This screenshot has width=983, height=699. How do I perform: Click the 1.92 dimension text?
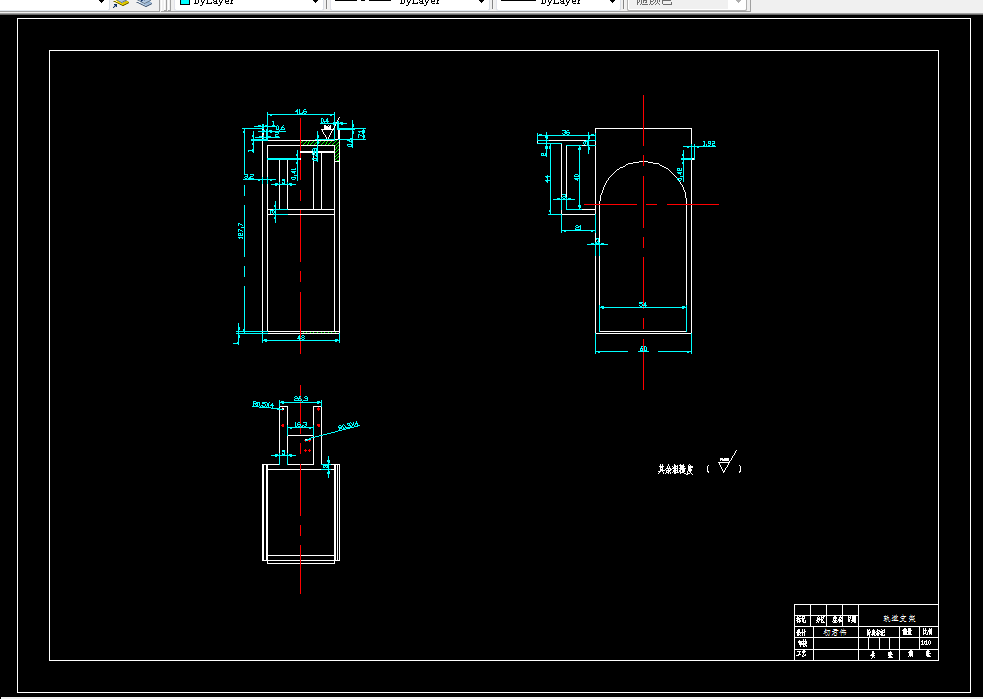click(x=708, y=144)
